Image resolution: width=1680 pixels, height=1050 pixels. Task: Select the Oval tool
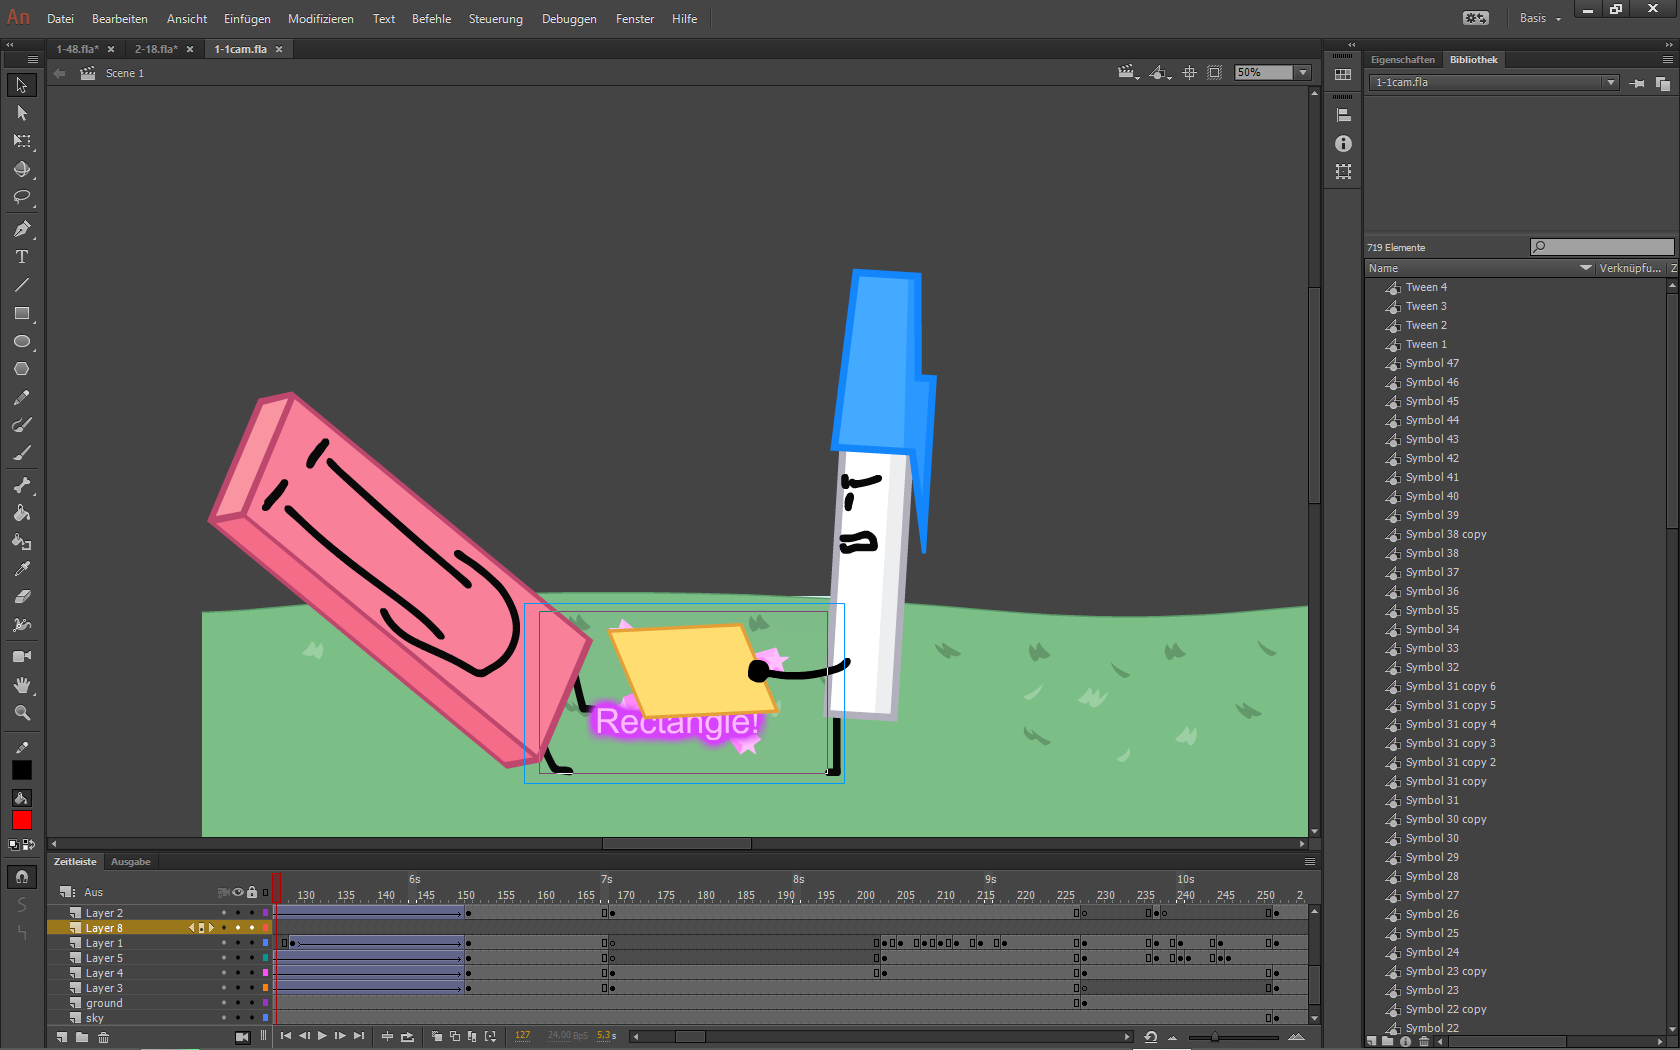[22, 341]
